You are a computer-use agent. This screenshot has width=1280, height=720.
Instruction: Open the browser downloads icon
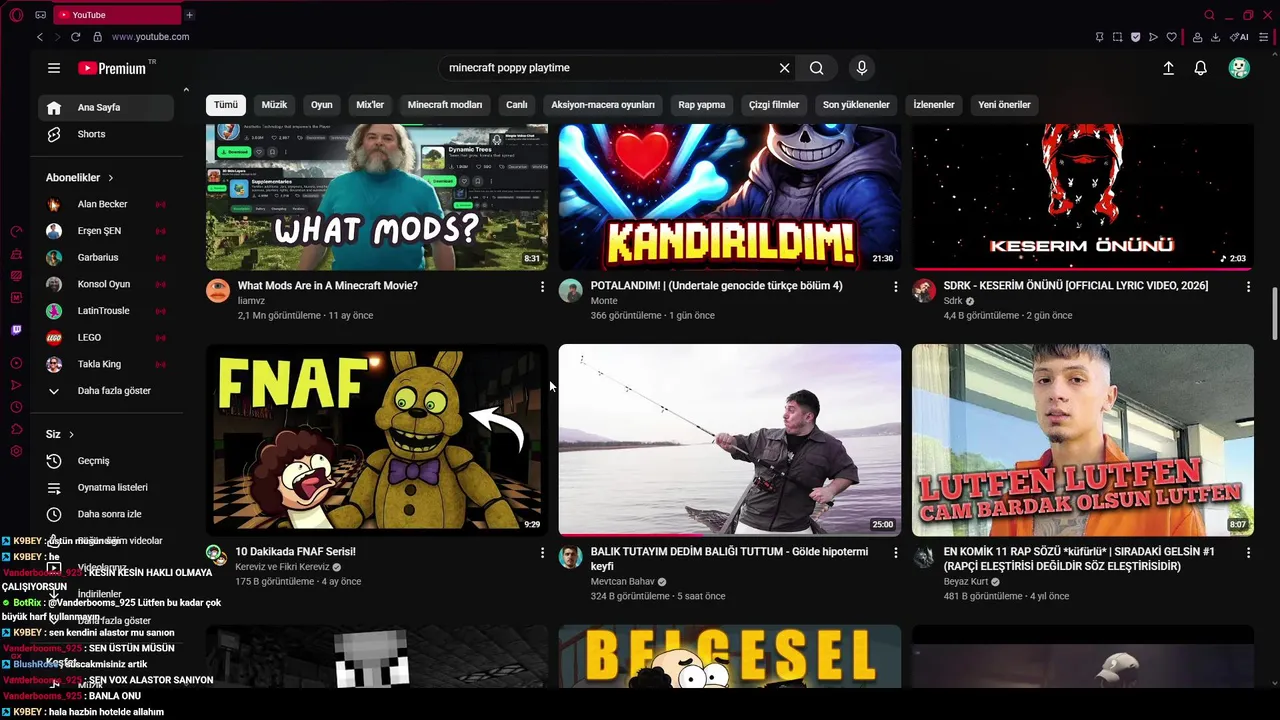click(1215, 37)
